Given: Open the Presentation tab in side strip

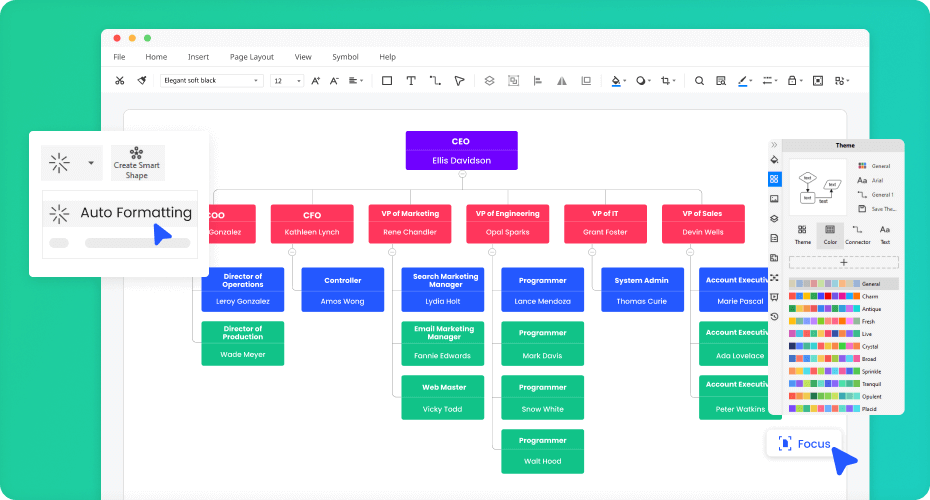Looking at the screenshot, I should tap(774, 297).
